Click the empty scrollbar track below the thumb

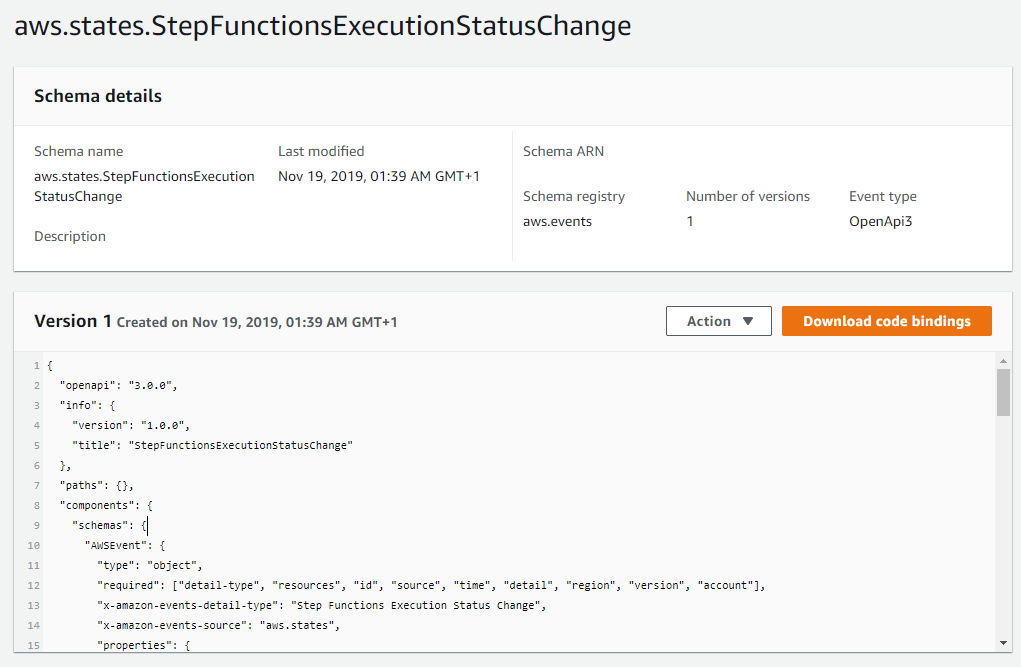coord(1003,530)
